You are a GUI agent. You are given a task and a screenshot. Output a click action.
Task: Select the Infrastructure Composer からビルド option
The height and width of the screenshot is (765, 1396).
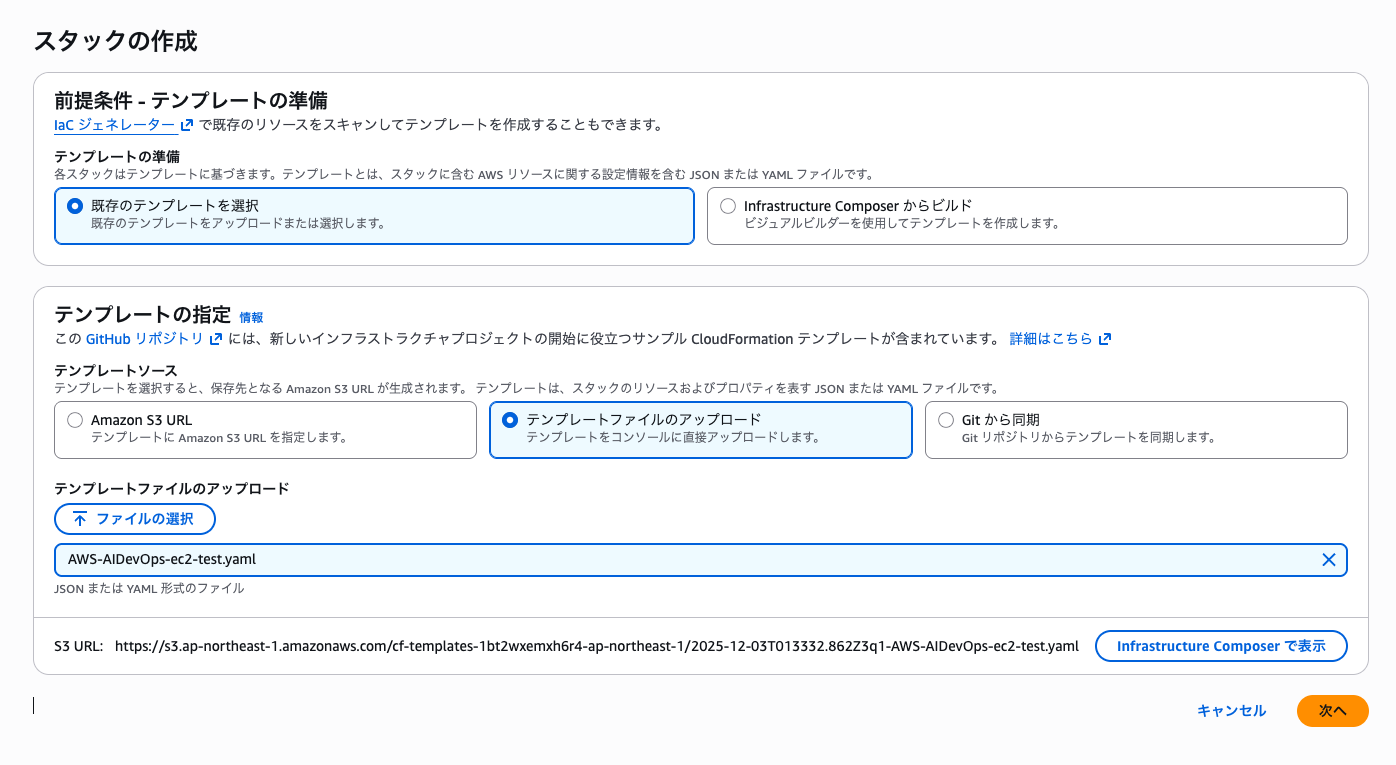click(728, 205)
